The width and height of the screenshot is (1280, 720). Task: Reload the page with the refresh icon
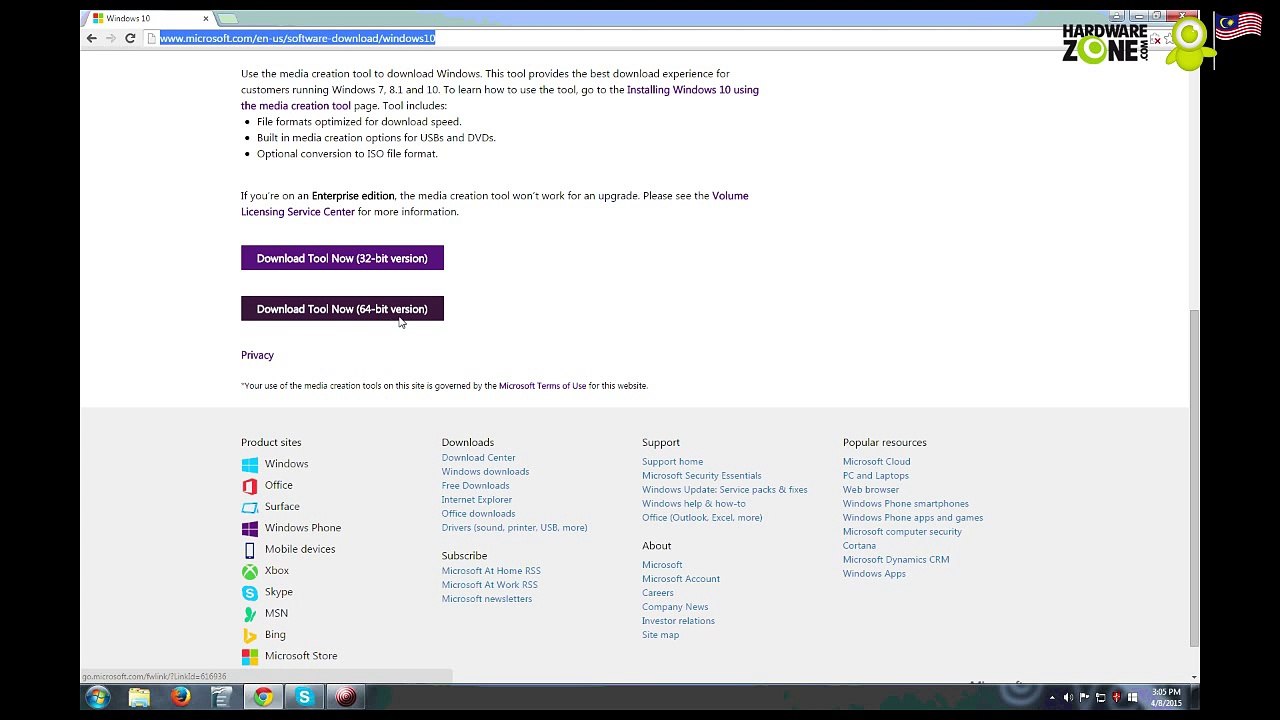[130, 38]
